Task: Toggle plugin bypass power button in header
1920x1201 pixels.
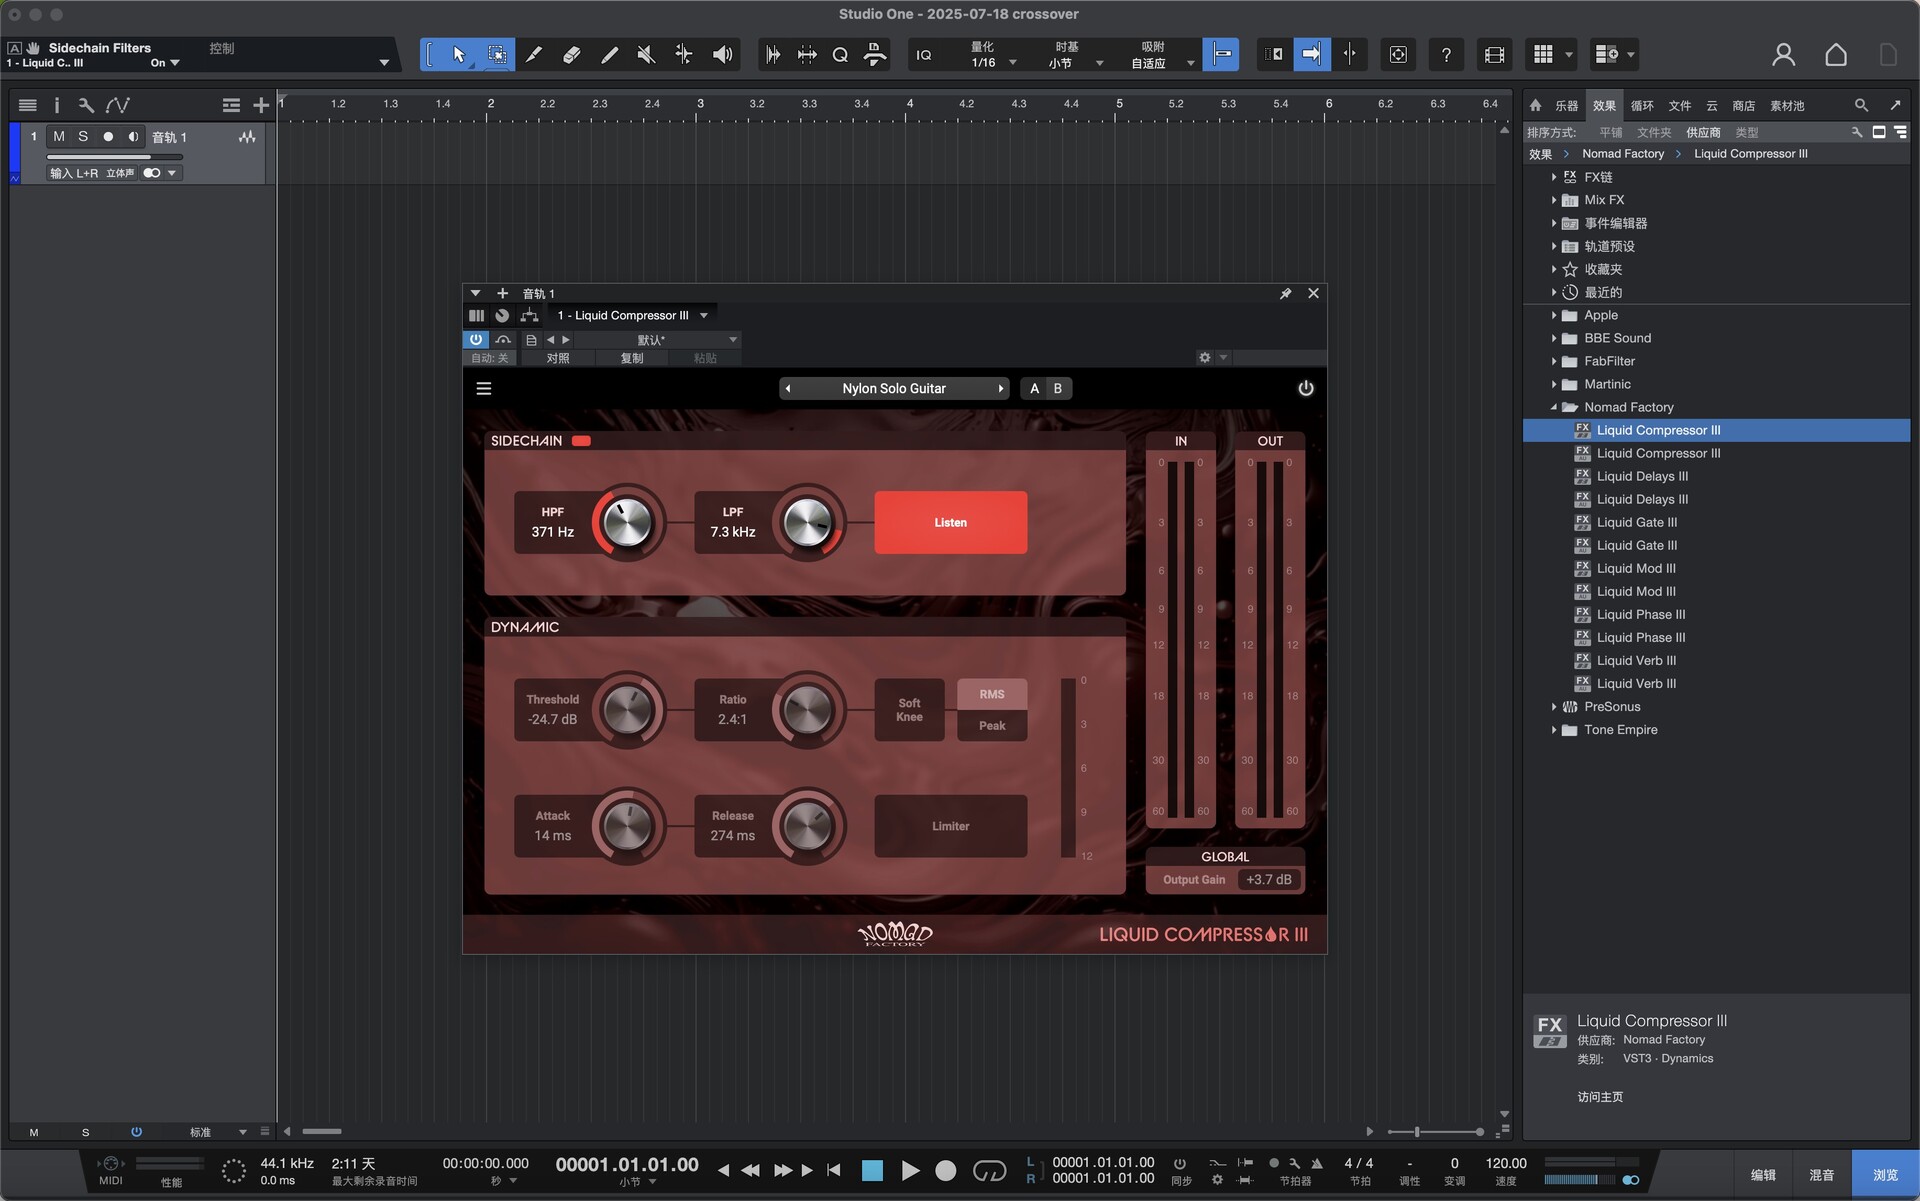Action: pyautogui.click(x=476, y=340)
